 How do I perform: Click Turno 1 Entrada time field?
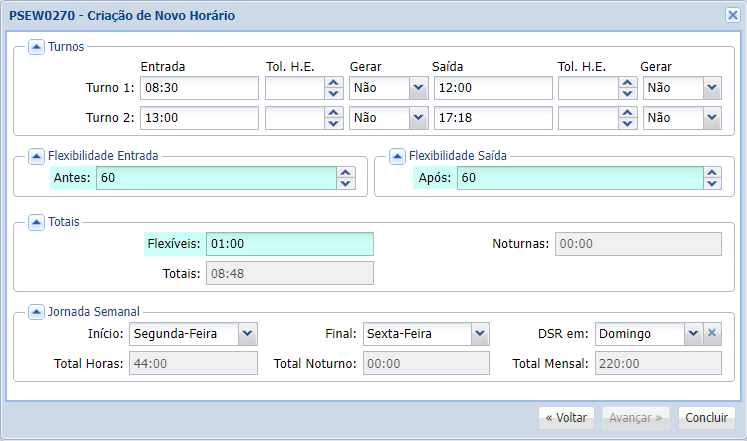click(199, 88)
